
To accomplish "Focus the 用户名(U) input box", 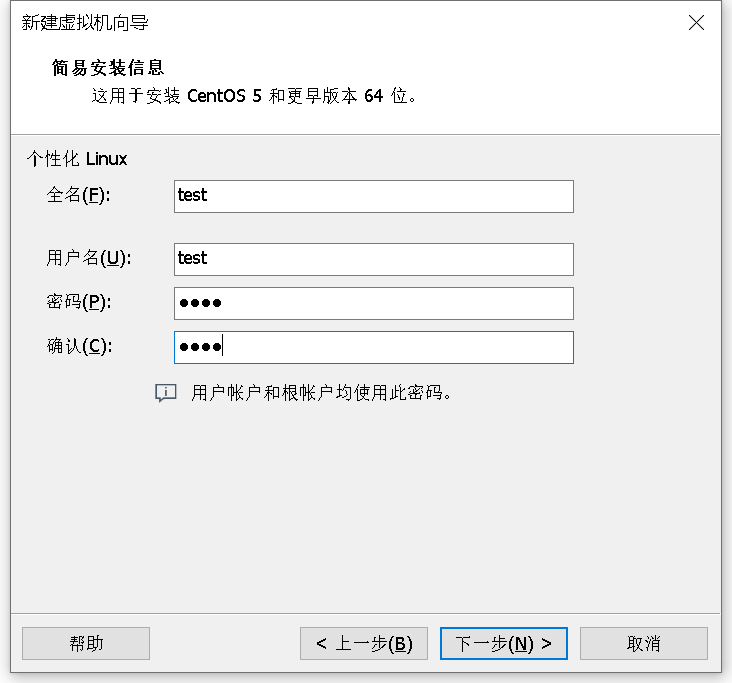I will coord(373,259).
